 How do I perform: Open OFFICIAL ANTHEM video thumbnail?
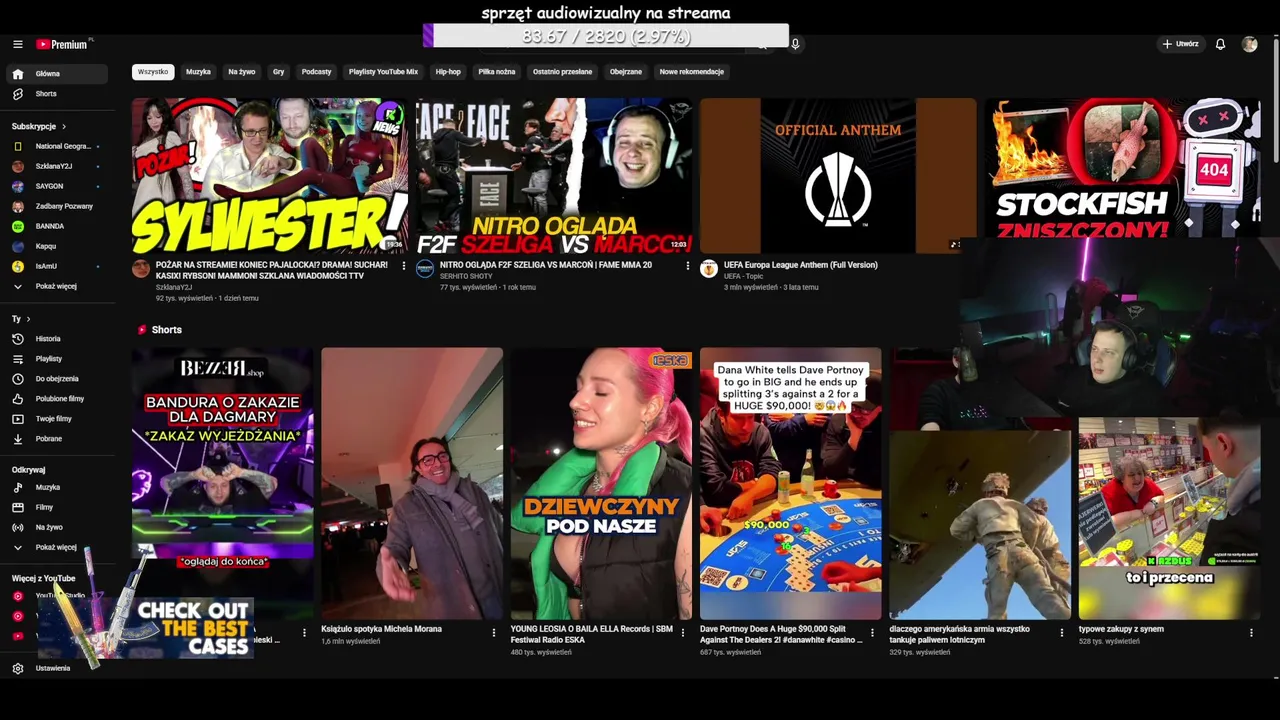pyautogui.click(x=838, y=176)
